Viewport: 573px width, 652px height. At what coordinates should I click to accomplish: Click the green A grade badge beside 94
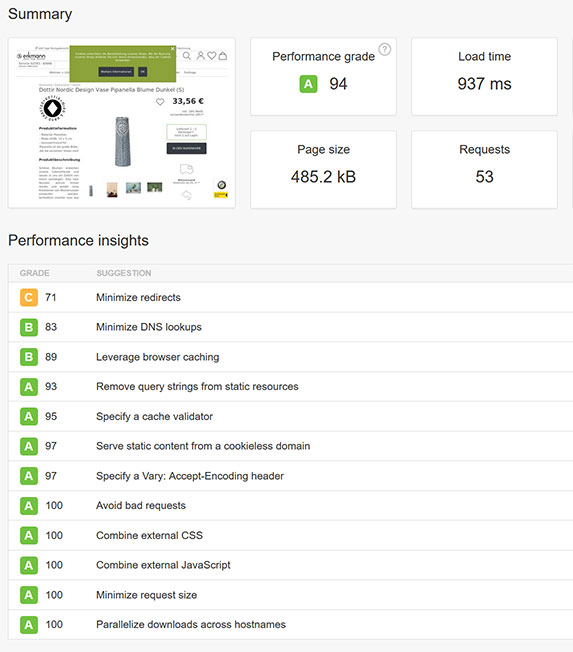pyautogui.click(x=308, y=84)
